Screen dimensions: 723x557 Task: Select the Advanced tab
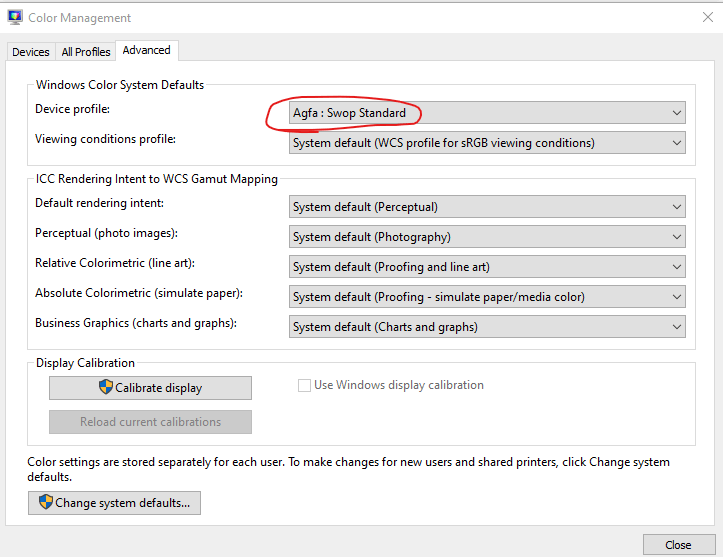(x=147, y=50)
